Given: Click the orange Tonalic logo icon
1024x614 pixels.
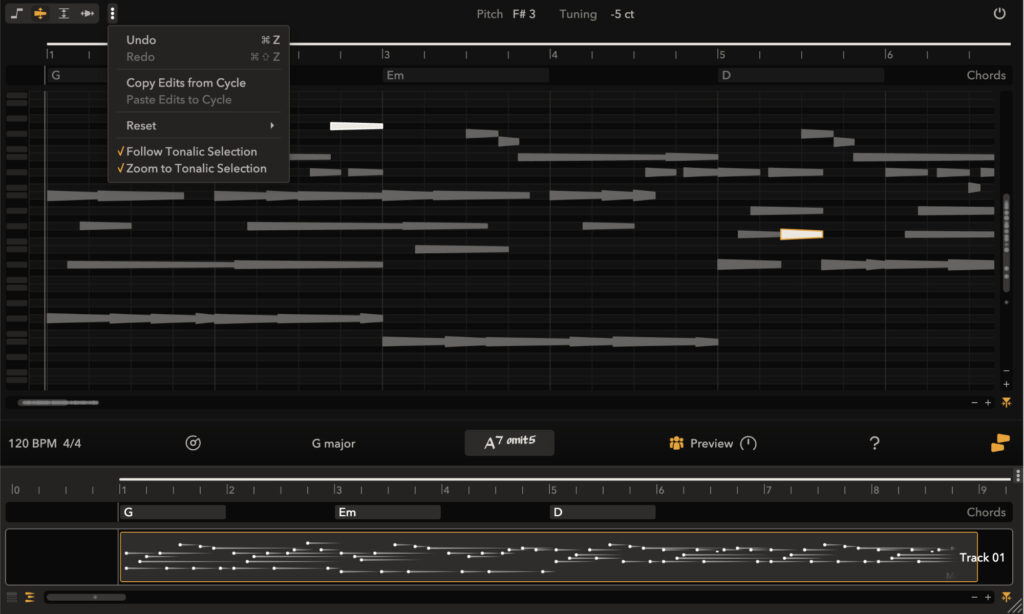Looking at the screenshot, I should [1000, 443].
